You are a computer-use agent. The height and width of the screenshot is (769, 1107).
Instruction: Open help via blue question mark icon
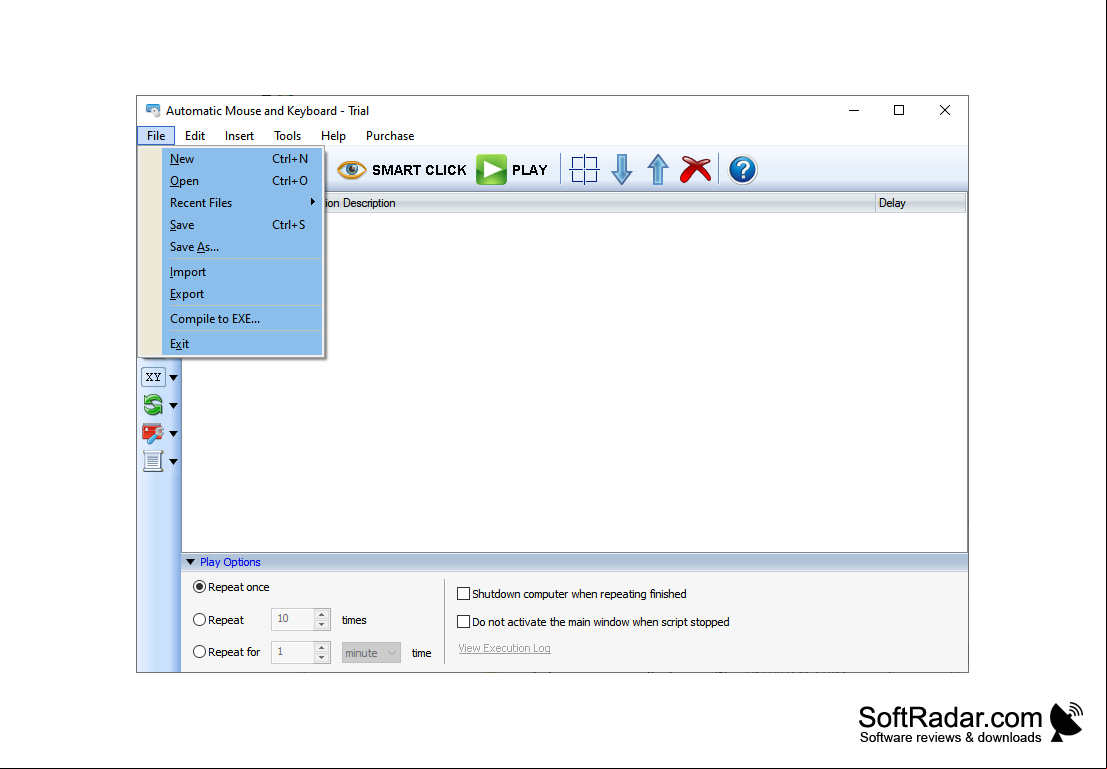click(x=743, y=169)
